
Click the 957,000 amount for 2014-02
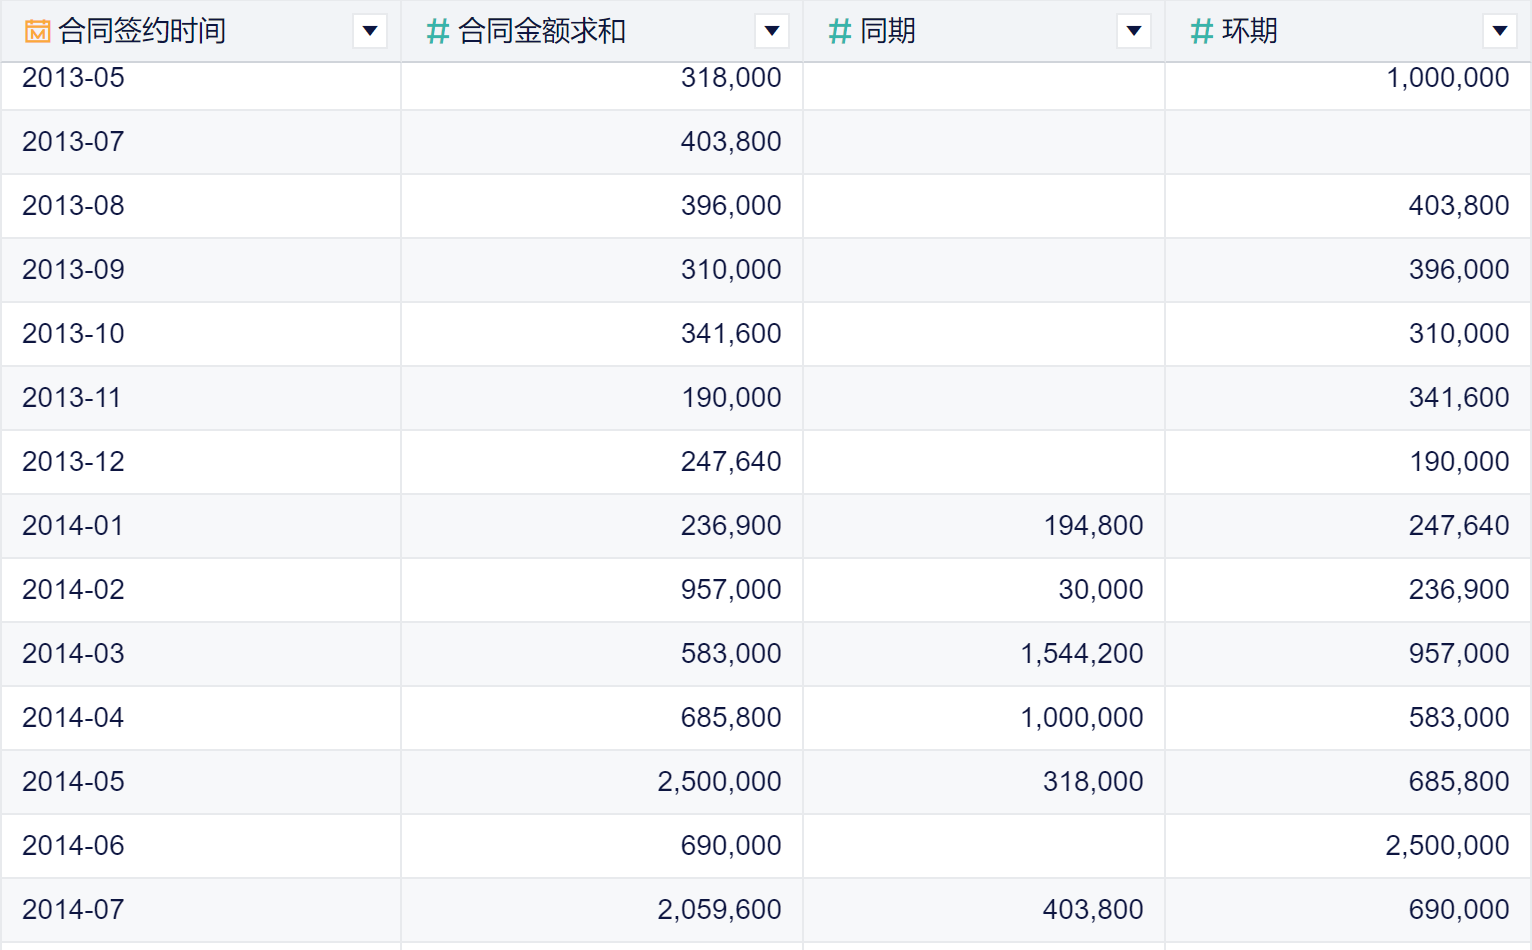coord(731,590)
